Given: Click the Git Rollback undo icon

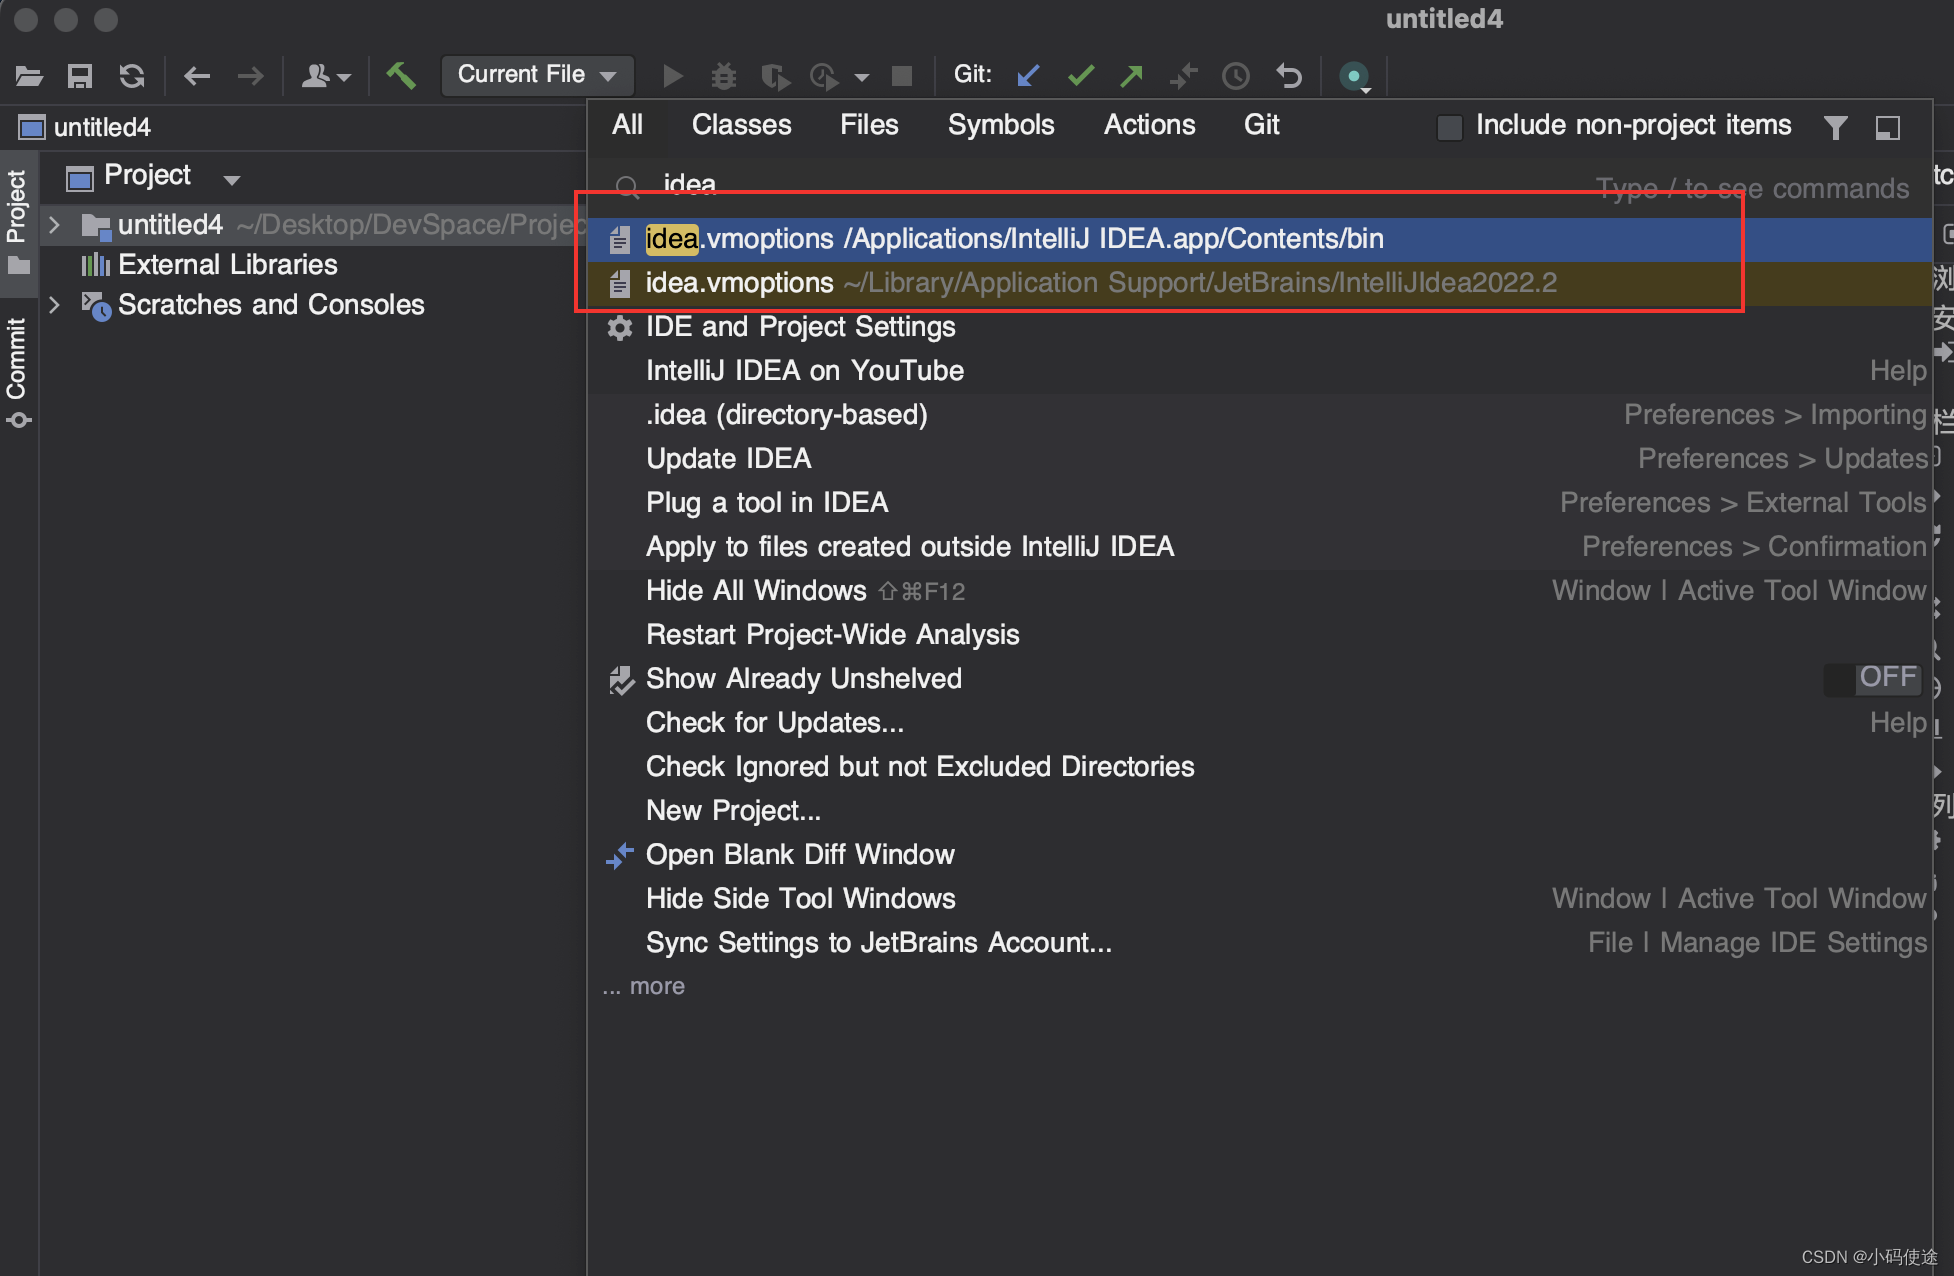Looking at the screenshot, I should coord(1289,75).
